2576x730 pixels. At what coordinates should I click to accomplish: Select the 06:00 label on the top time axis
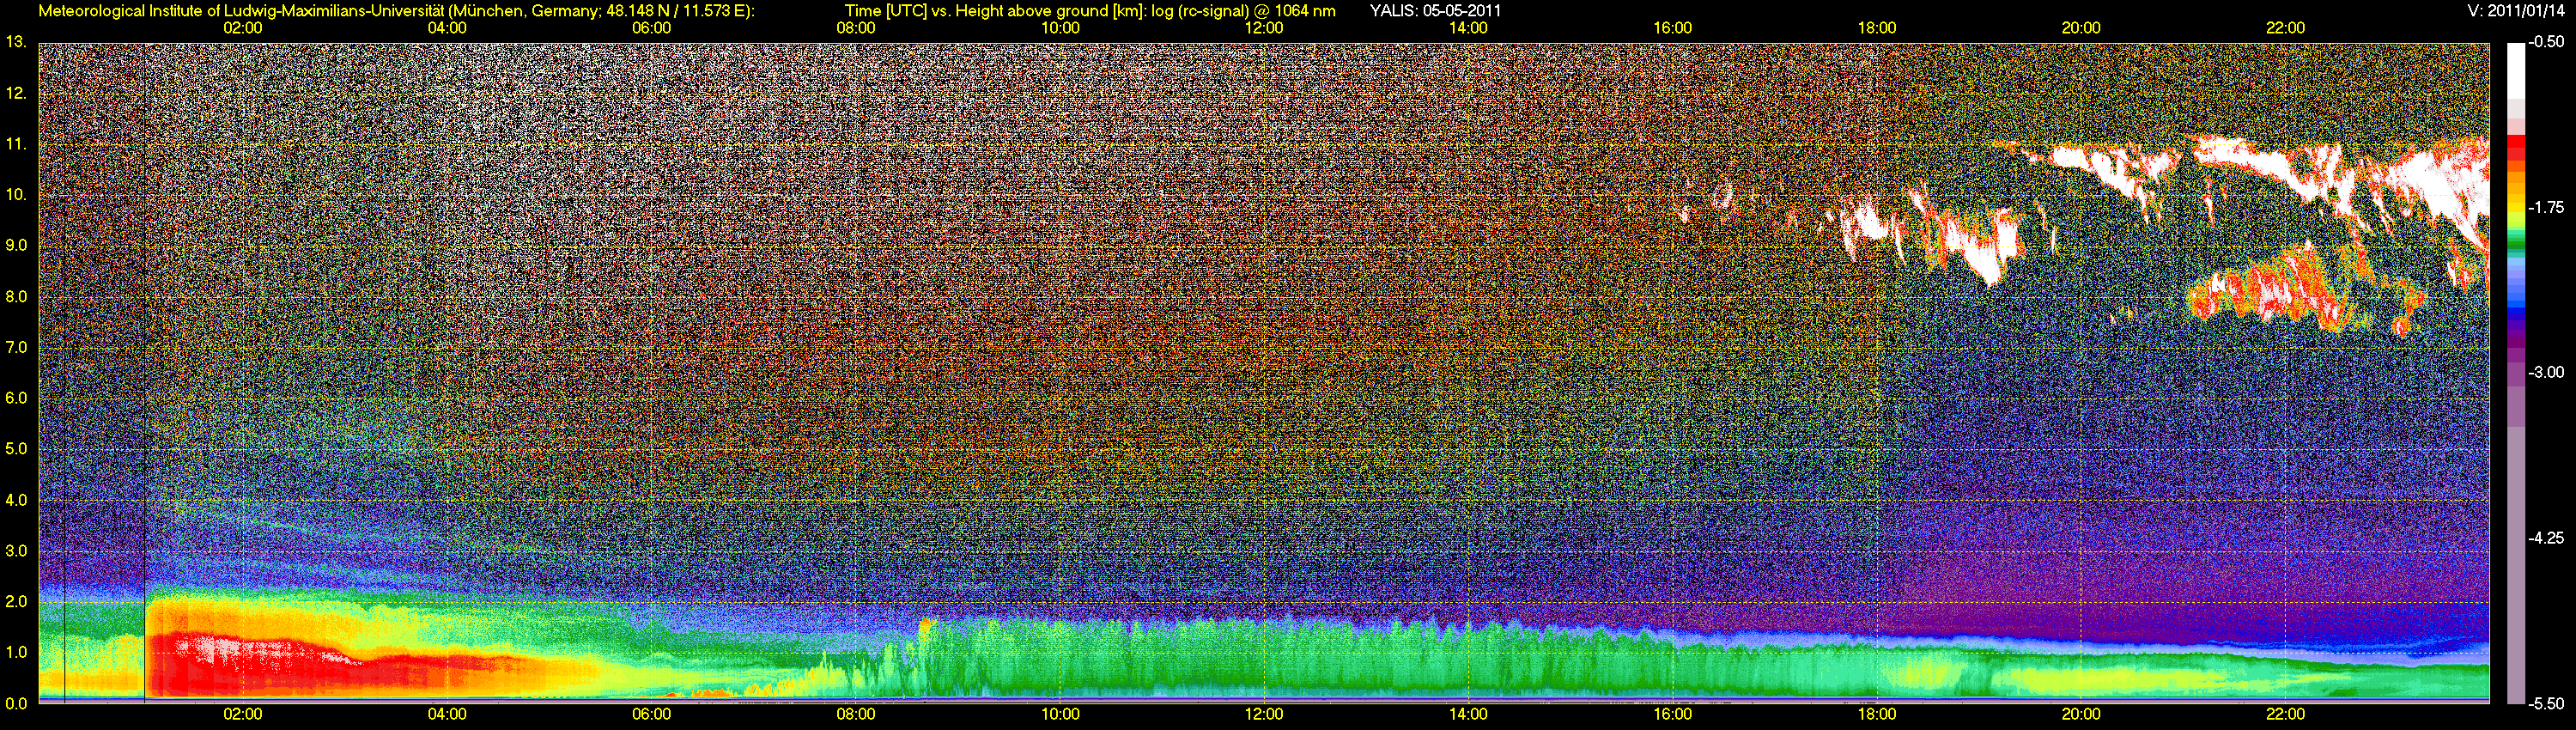click(x=651, y=28)
